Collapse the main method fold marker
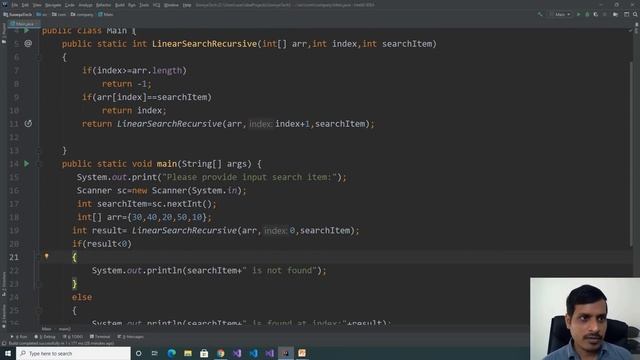The width and height of the screenshot is (640, 360). click(x=40, y=164)
